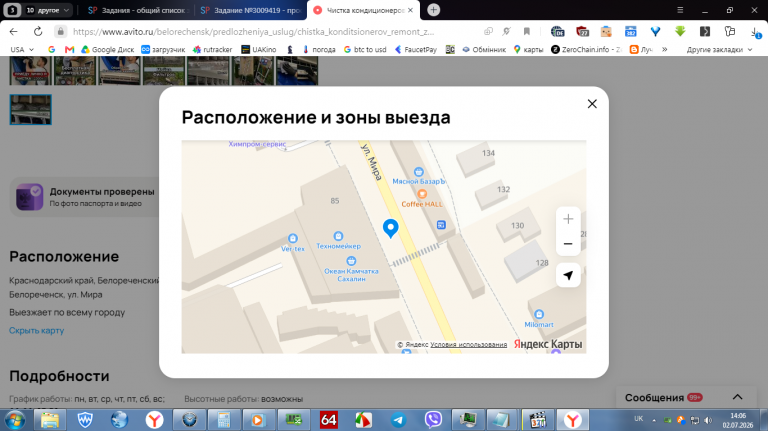Select Vertex shop marker on the map
Viewport: 768px width, 431px height.
pyautogui.click(x=293, y=243)
